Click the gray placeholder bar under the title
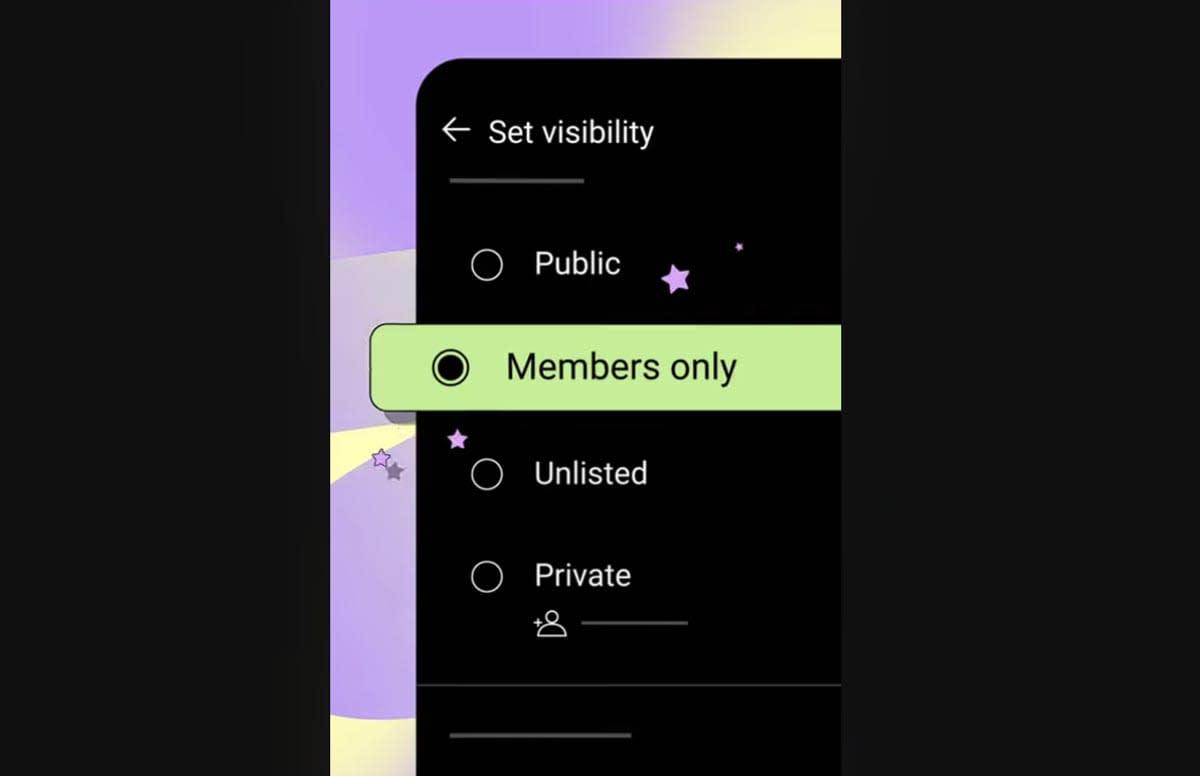 [516, 181]
